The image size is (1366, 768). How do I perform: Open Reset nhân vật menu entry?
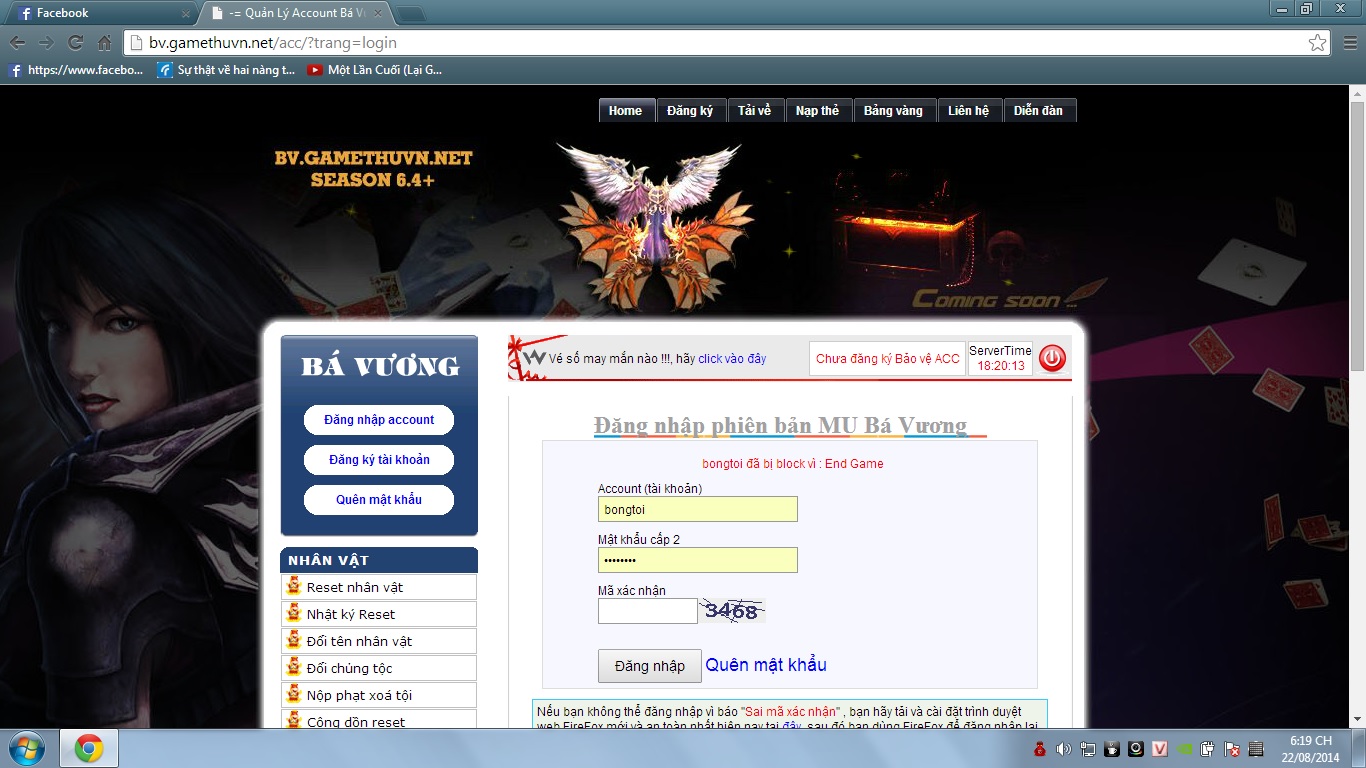[x=379, y=587]
